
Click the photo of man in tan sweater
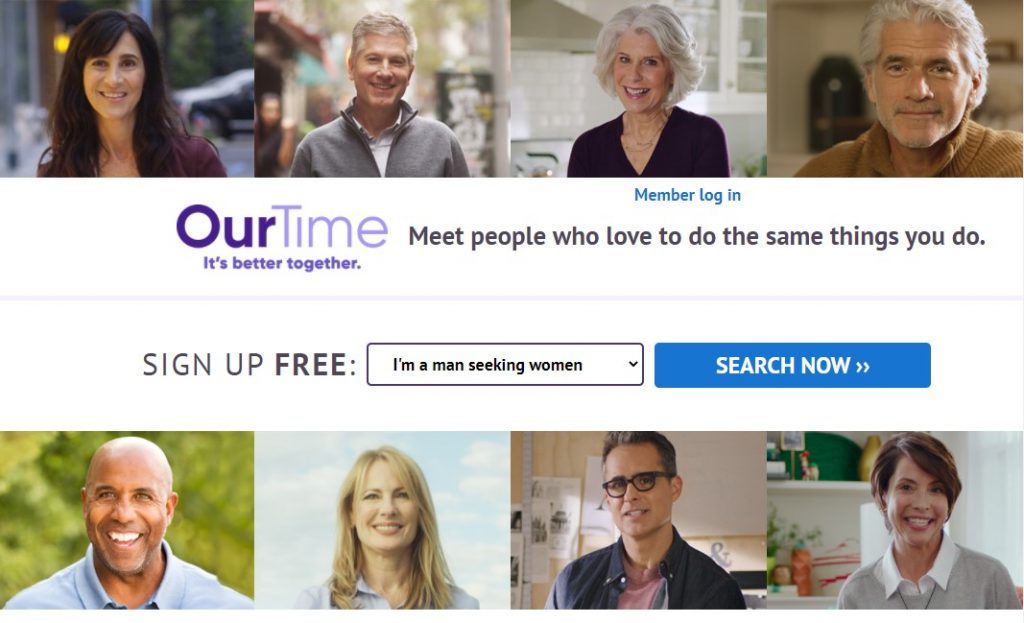[x=895, y=88]
